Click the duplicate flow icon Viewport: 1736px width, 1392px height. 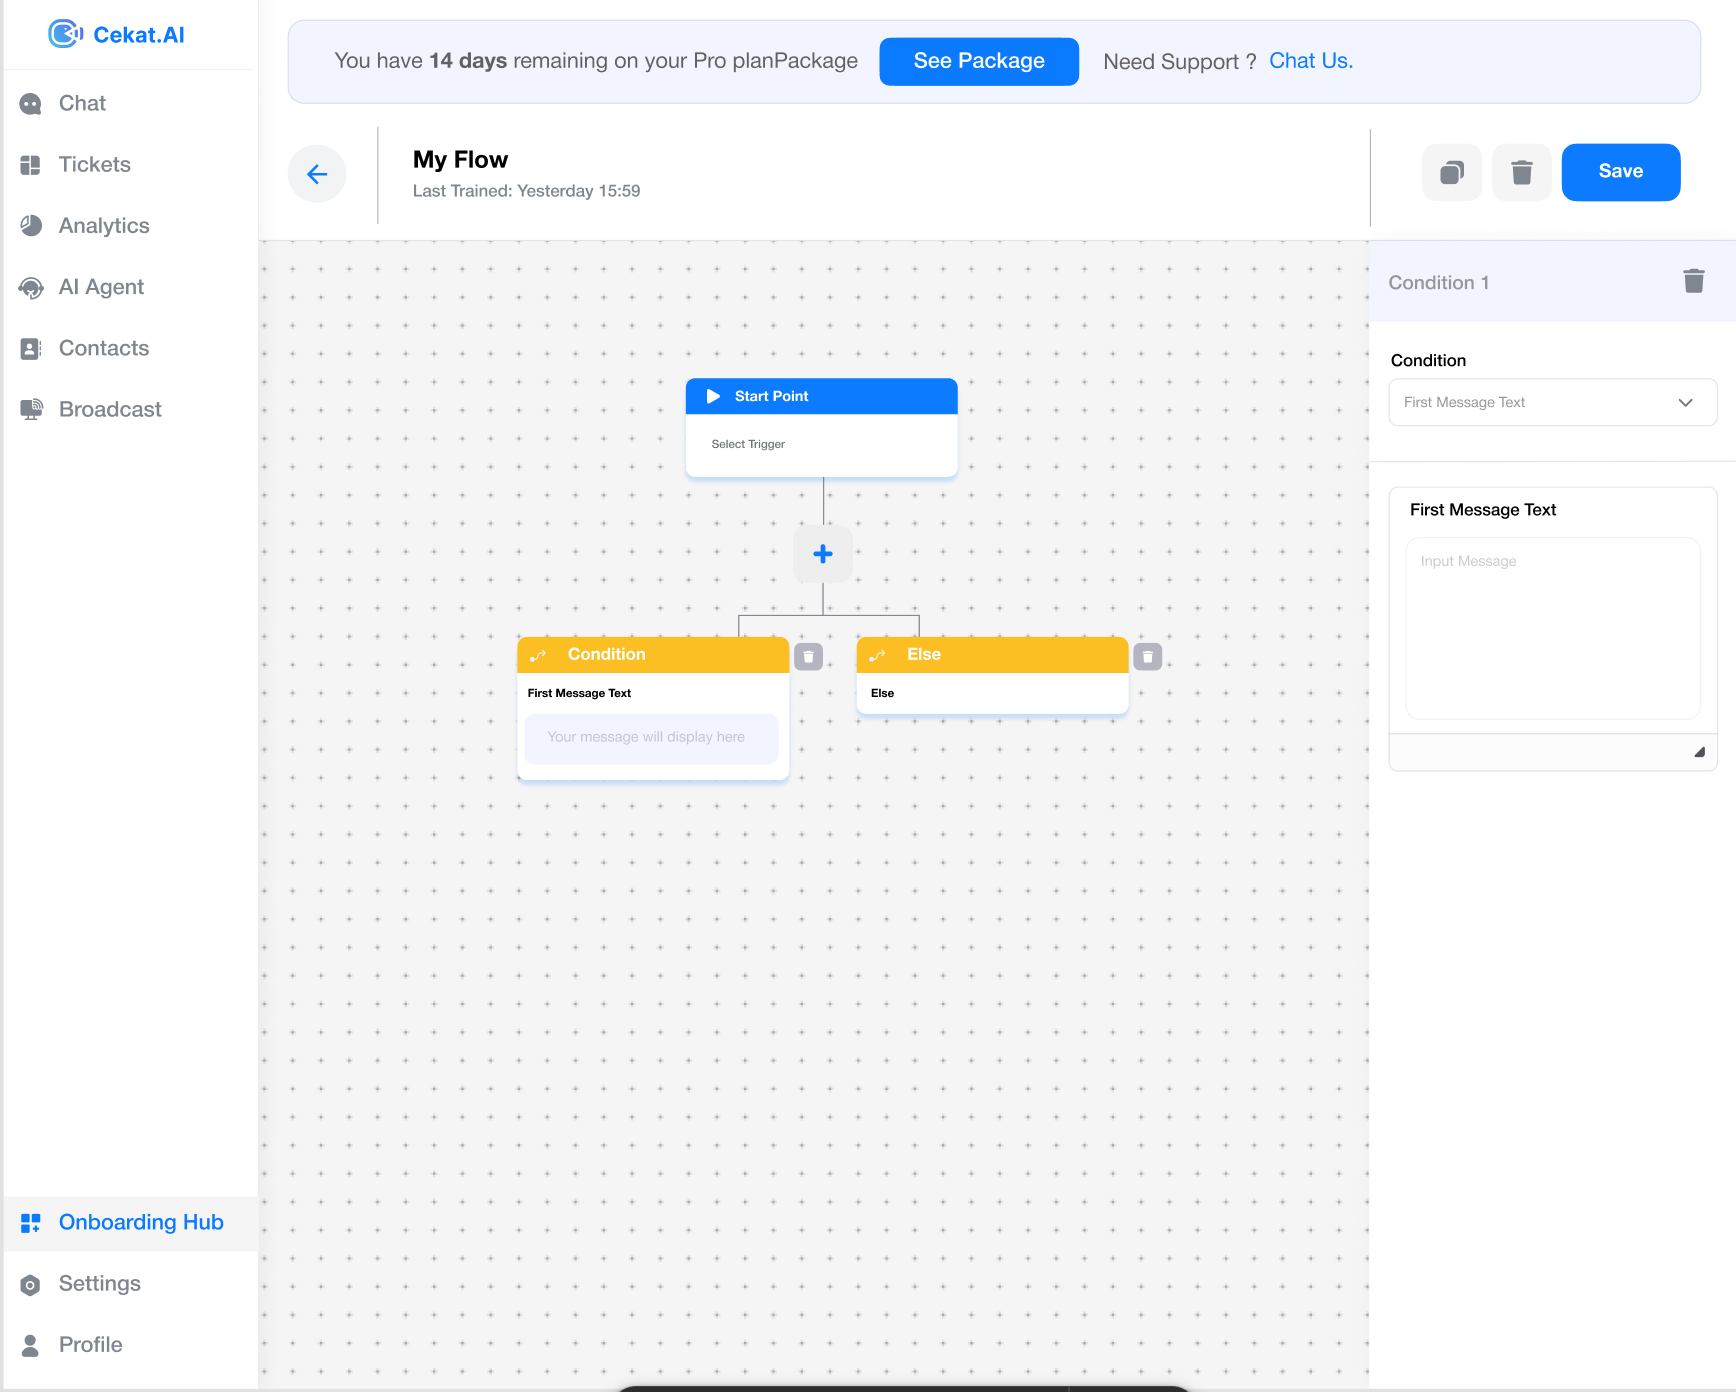pyautogui.click(x=1452, y=172)
